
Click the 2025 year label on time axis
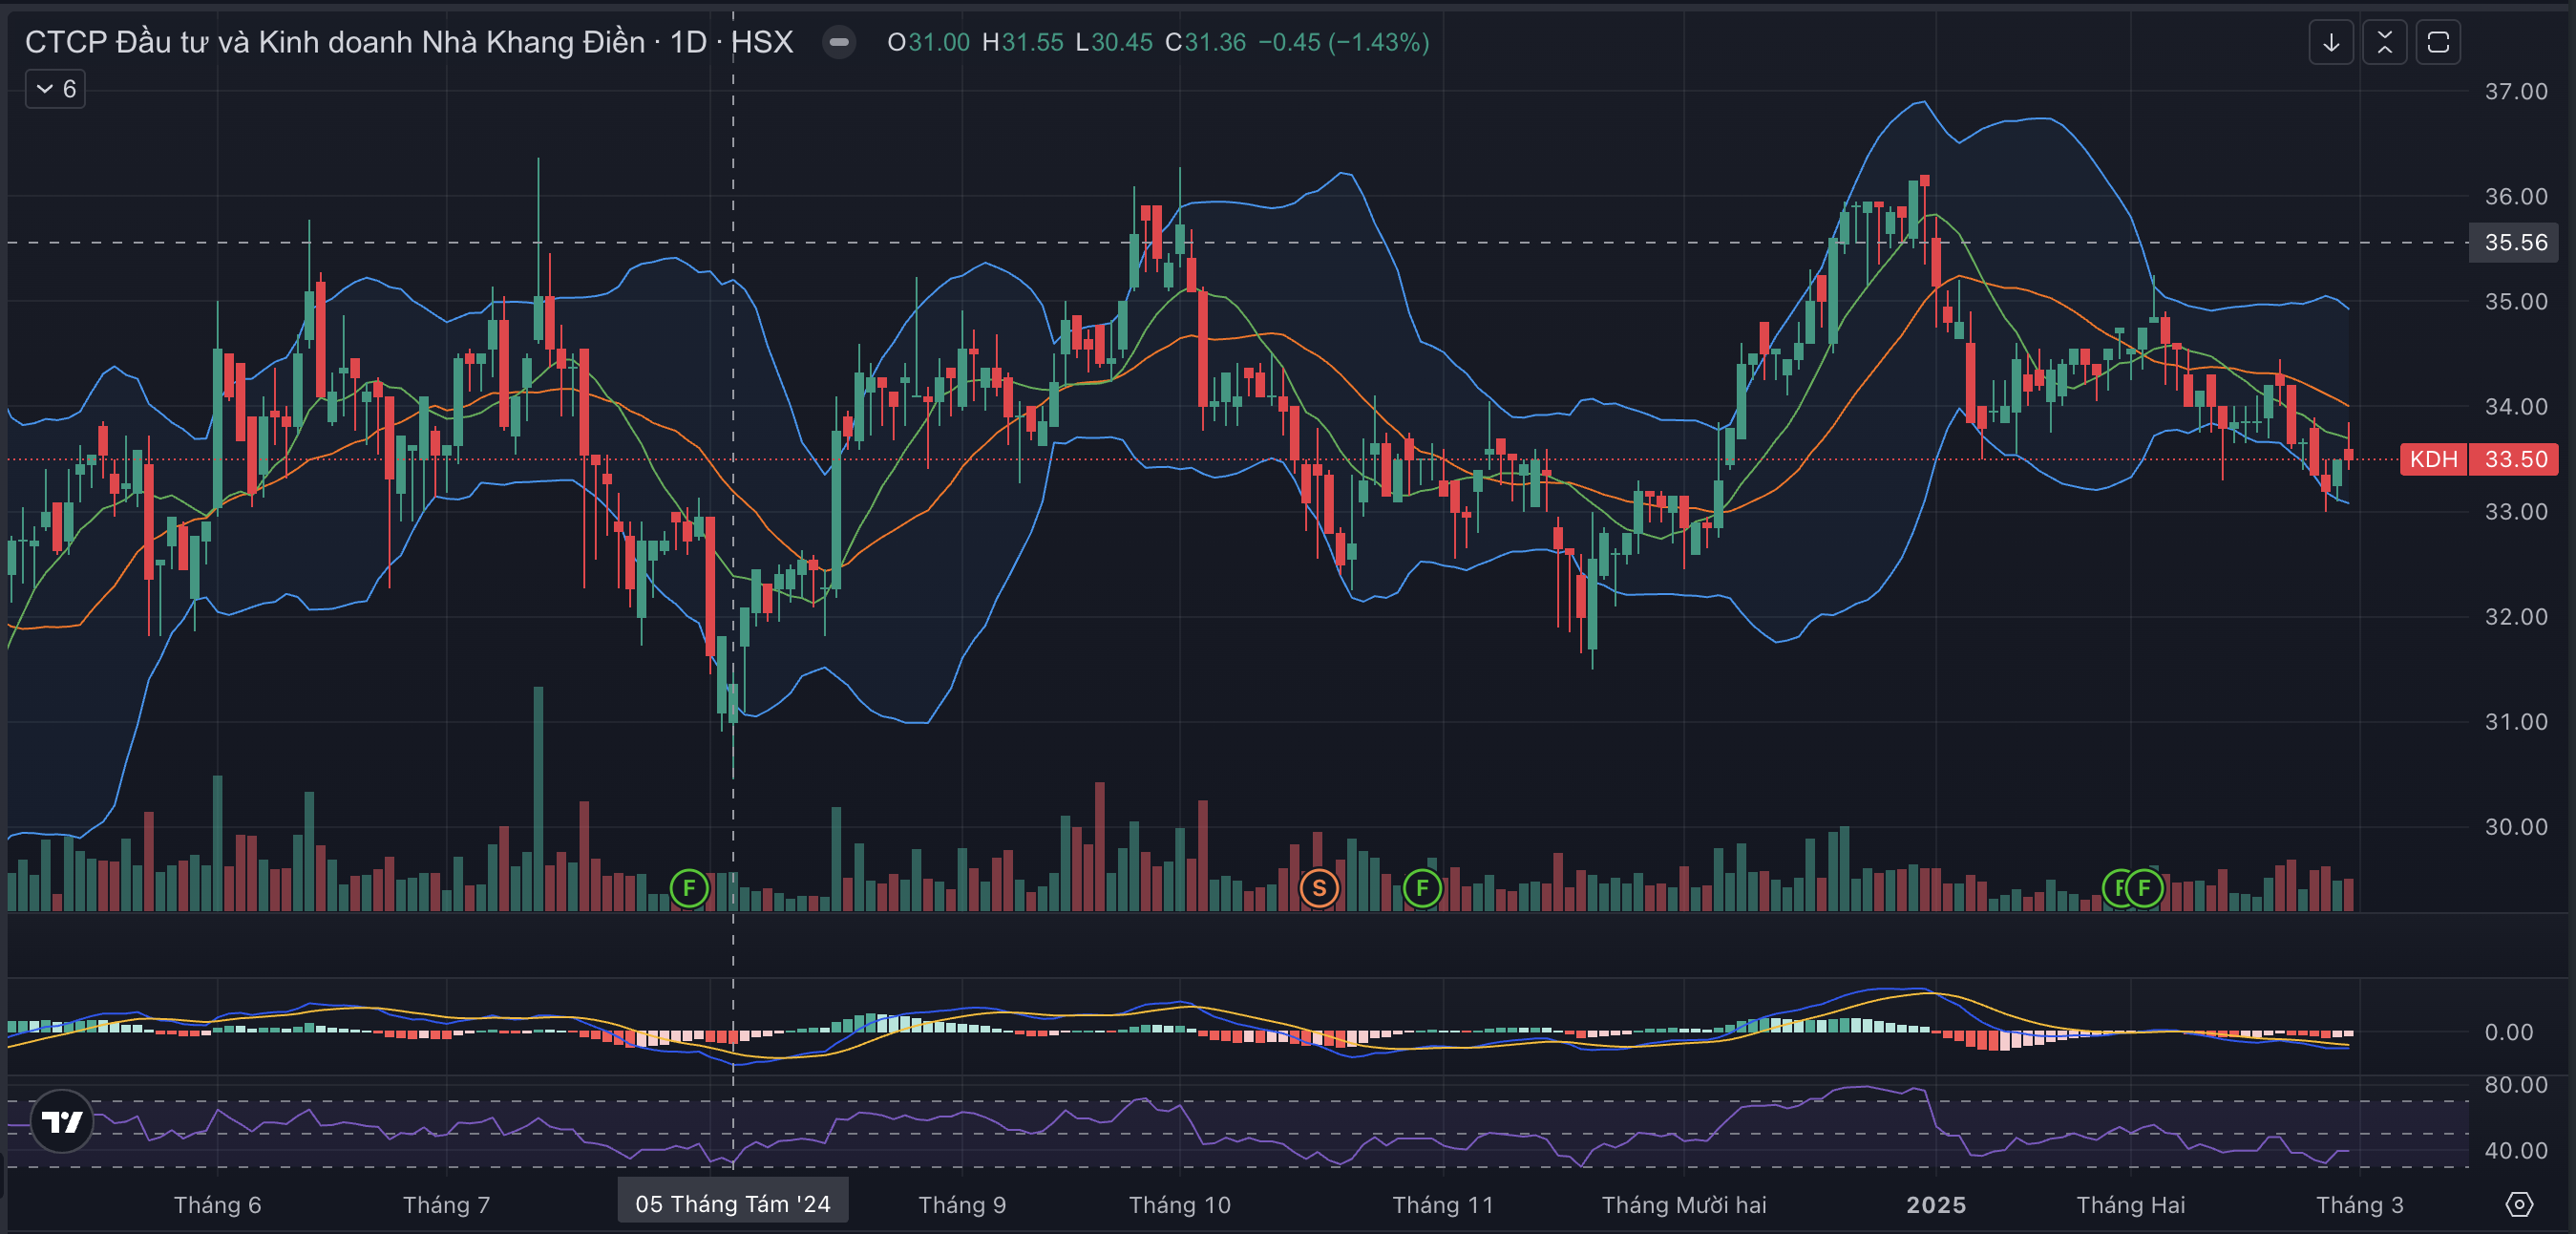click(1935, 1205)
